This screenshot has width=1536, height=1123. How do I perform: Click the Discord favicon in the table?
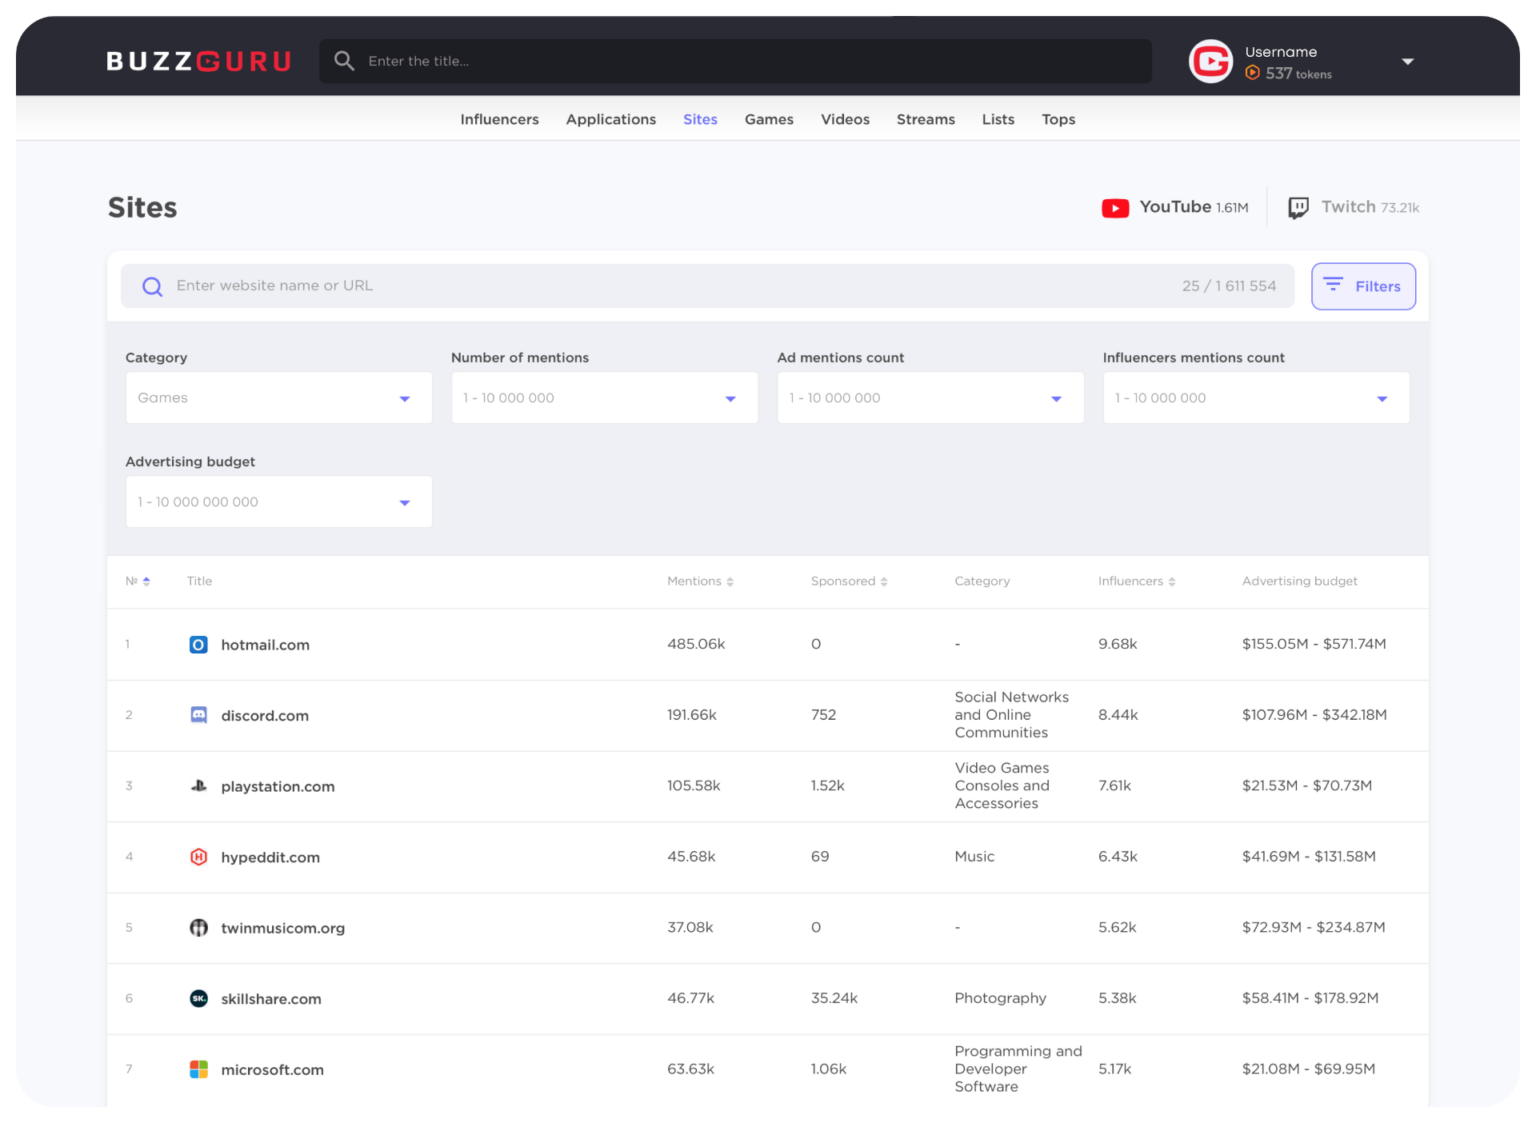tap(198, 715)
